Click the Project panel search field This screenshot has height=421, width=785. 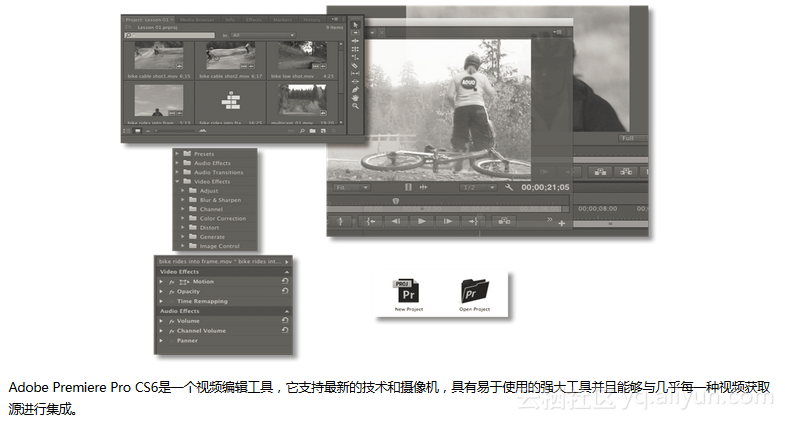(x=170, y=36)
